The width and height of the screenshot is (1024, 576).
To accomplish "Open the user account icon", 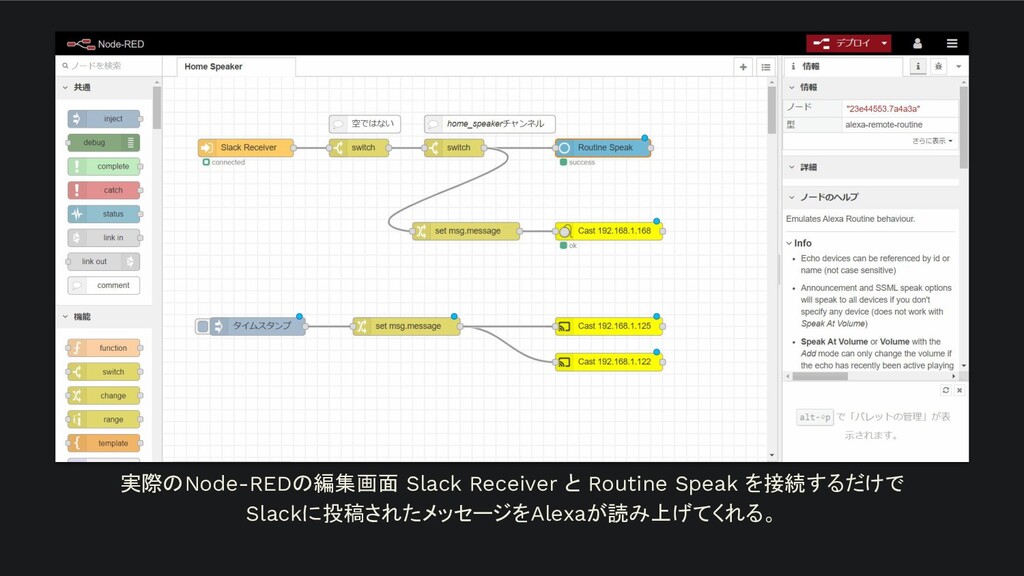I will tap(917, 43).
